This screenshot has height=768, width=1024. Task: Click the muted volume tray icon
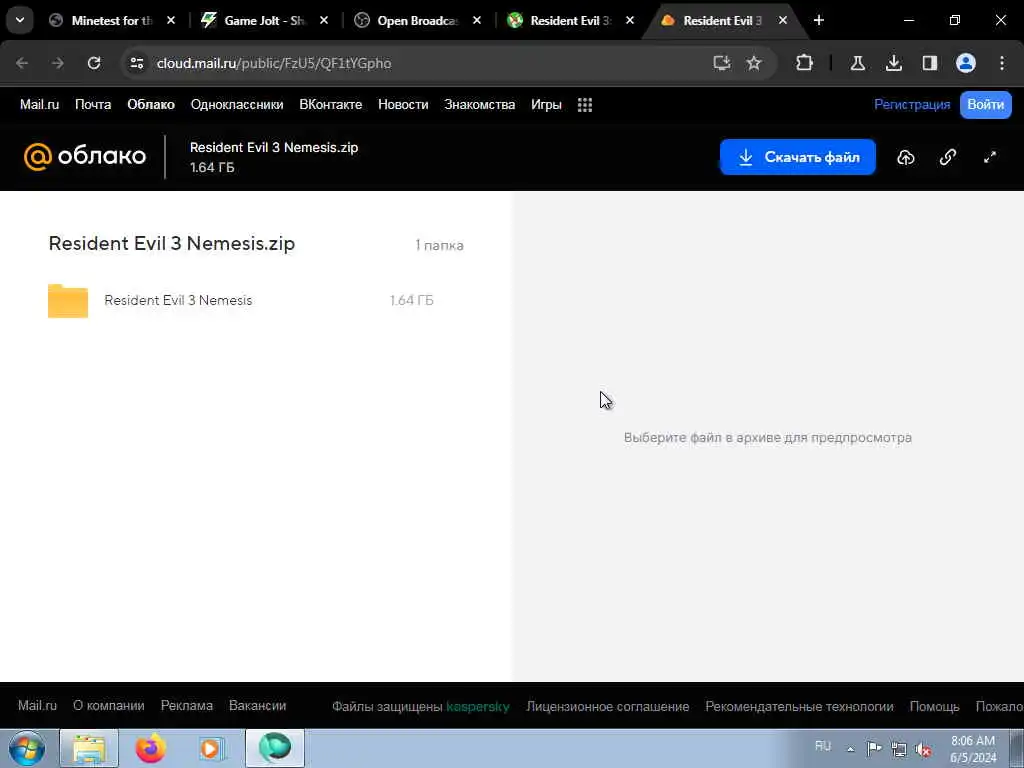pos(923,750)
